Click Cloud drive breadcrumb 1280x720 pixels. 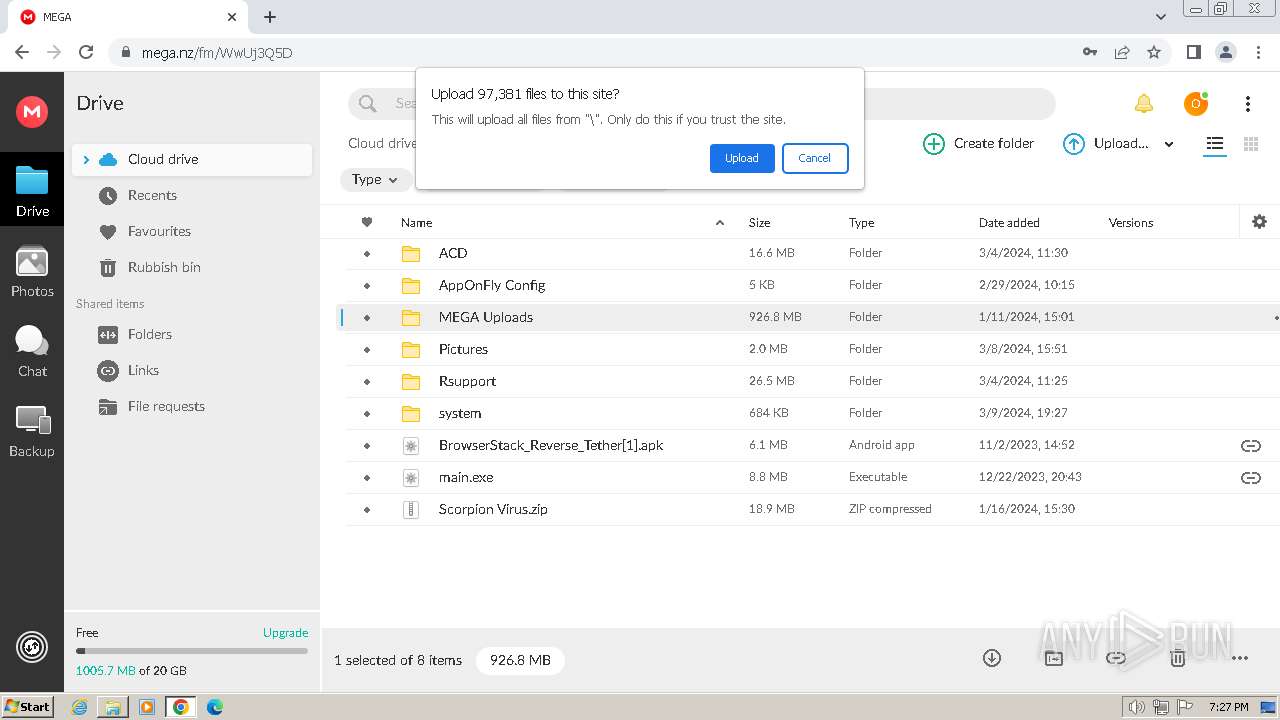(382, 144)
